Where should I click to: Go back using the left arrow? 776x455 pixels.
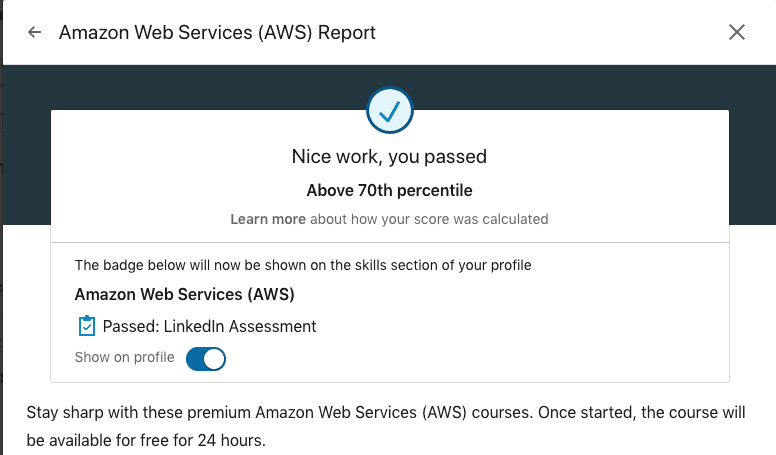point(35,32)
